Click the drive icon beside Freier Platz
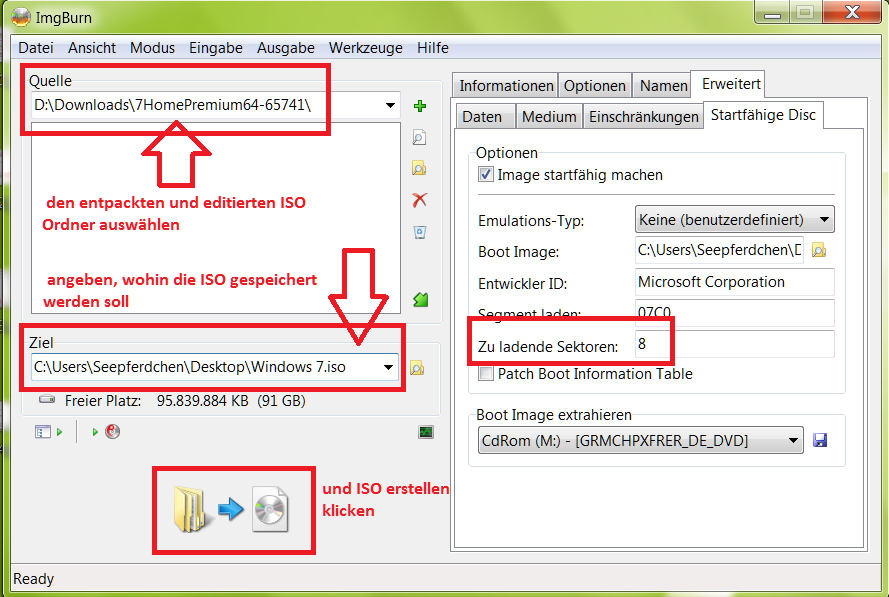This screenshot has height=597, width=889. [x=47, y=399]
